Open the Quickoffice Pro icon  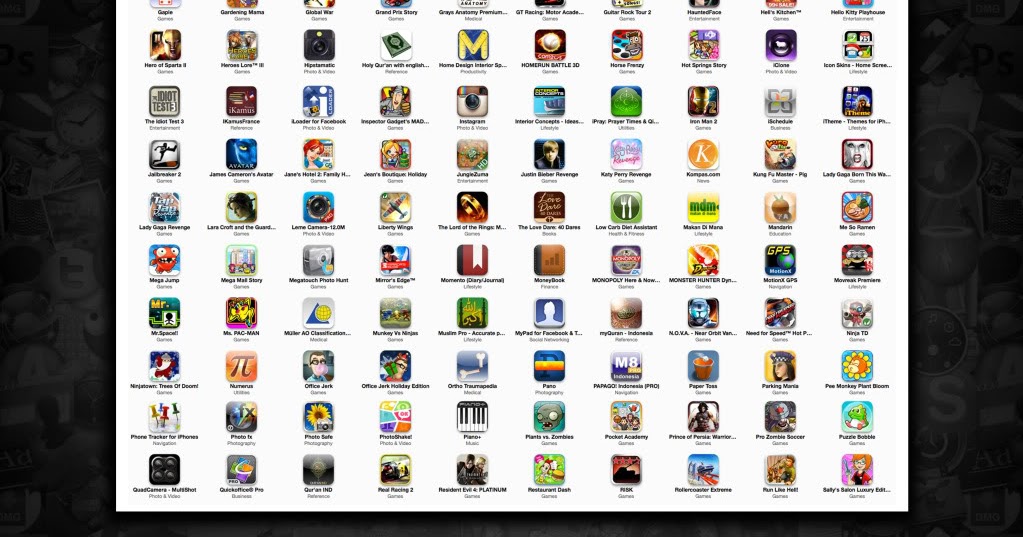(x=241, y=470)
